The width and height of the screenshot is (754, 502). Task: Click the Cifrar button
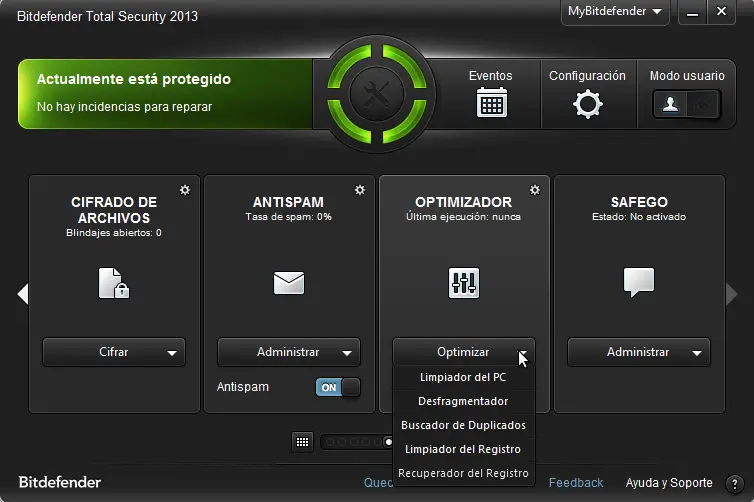tap(114, 352)
